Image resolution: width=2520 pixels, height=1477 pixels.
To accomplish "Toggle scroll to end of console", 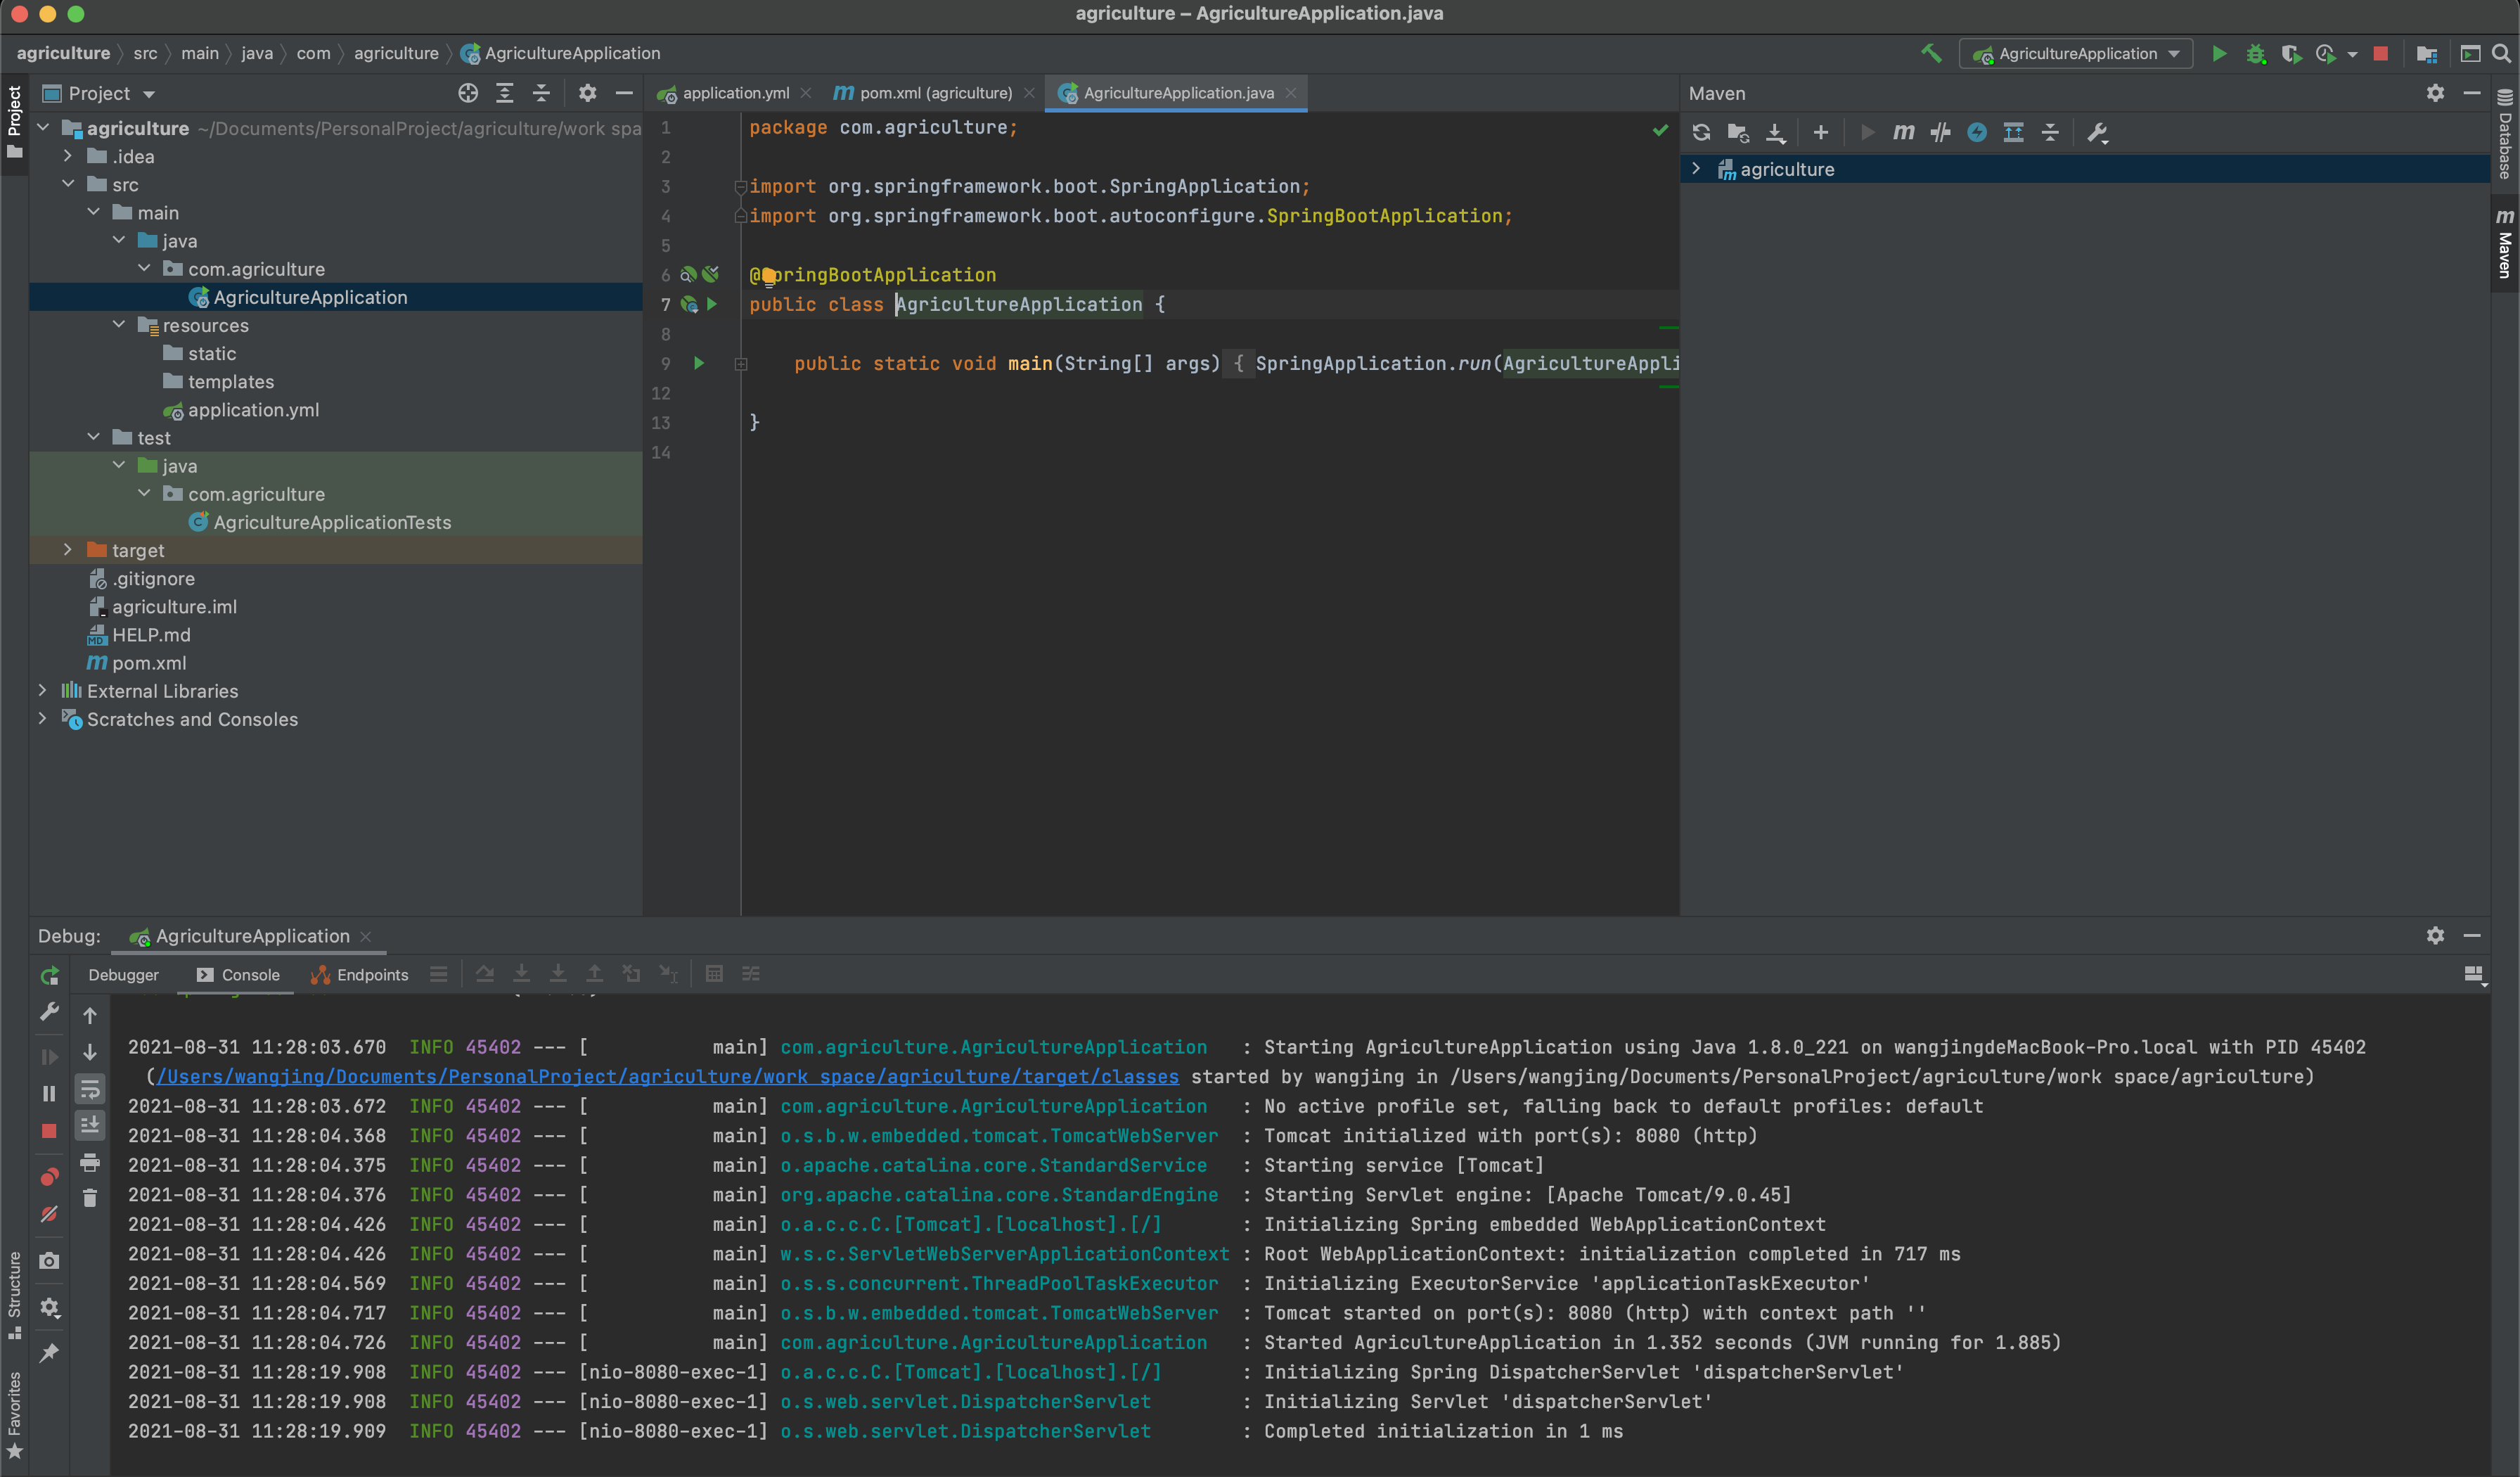I will tap(90, 1125).
